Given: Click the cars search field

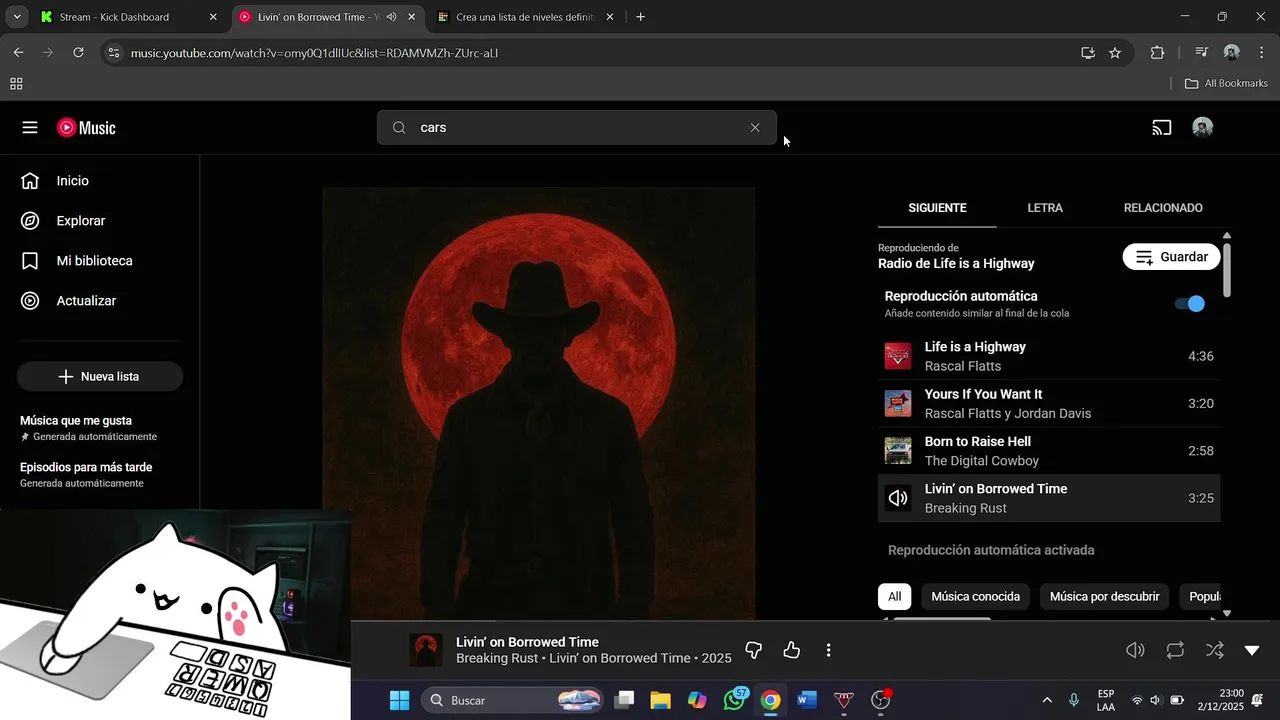Looking at the screenshot, I should (577, 128).
